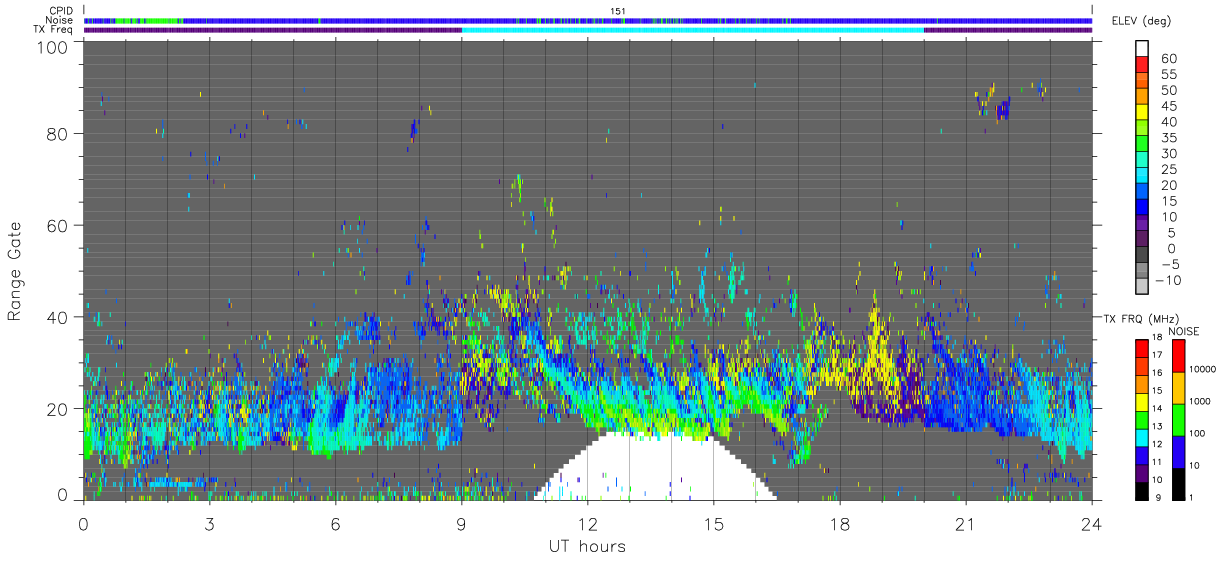
Task: Select the UT hours x-axis title
Action: coord(587,546)
